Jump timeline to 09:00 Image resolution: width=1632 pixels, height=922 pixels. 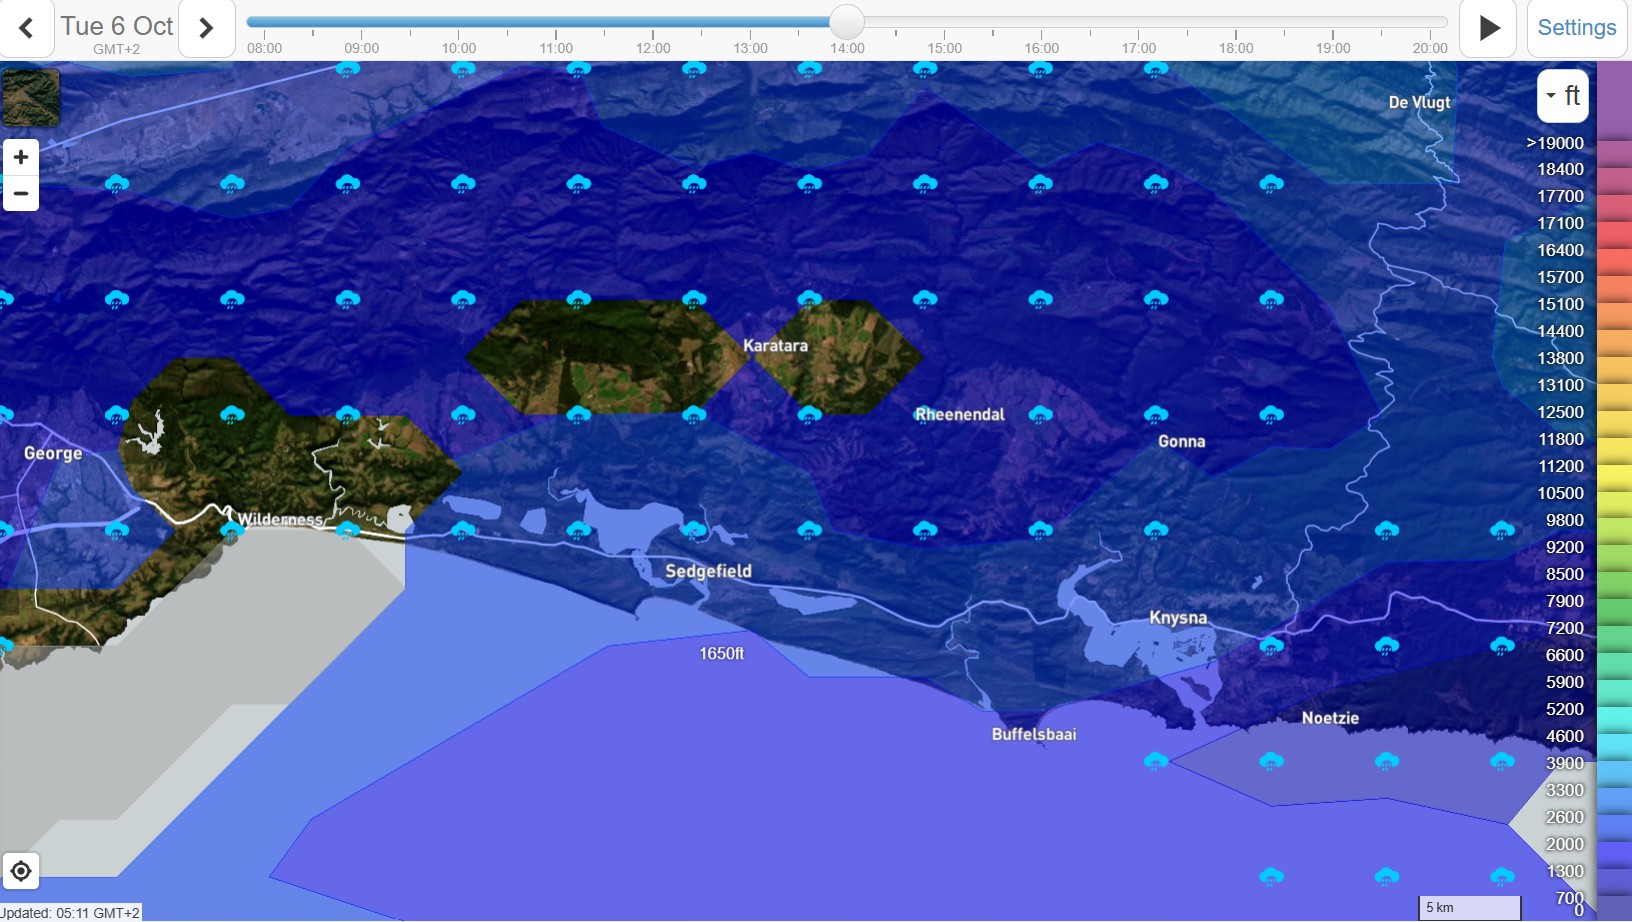tap(362, 47)
